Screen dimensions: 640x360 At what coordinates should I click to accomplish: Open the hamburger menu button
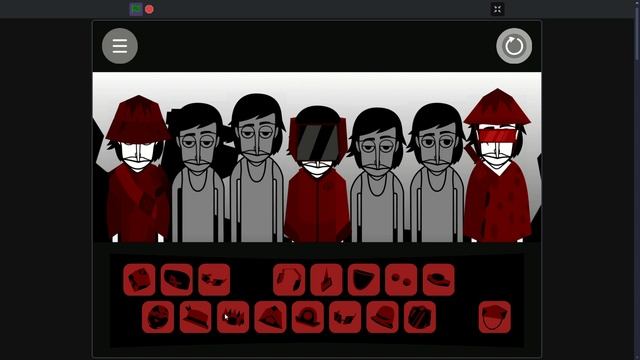click(120, 46)
